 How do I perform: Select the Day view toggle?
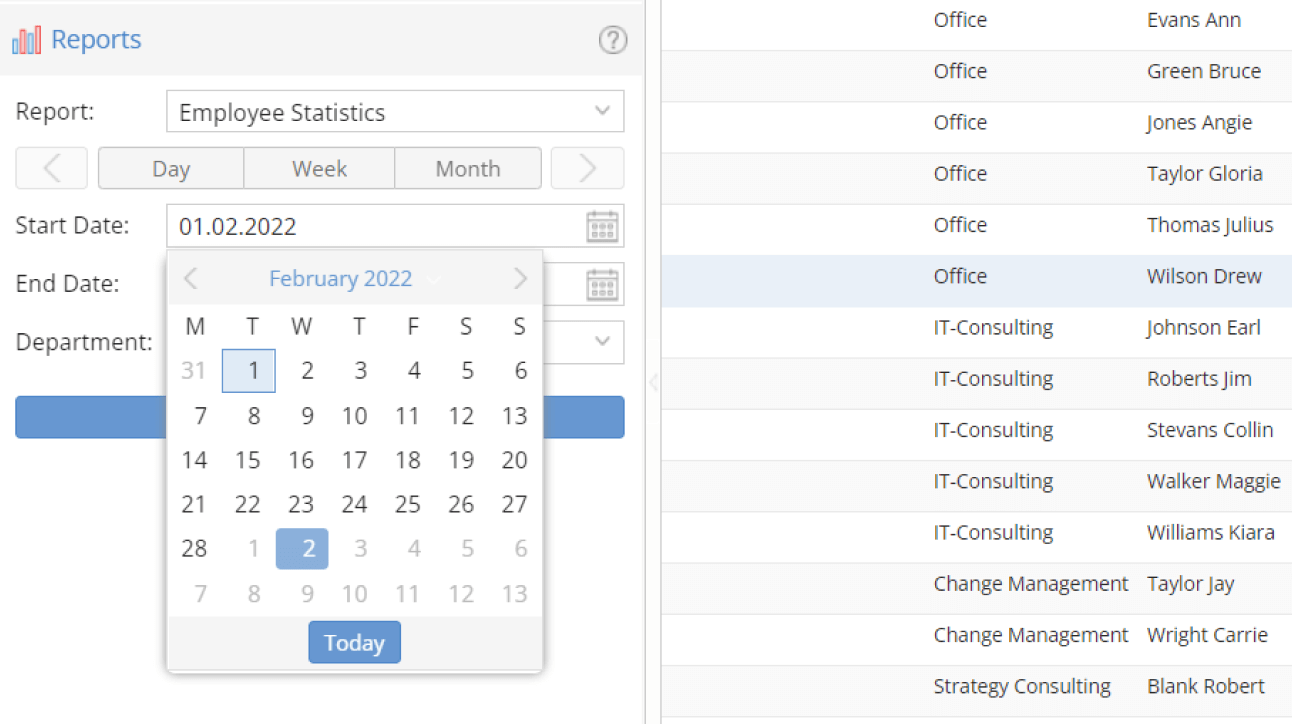(x=170, y=168)
